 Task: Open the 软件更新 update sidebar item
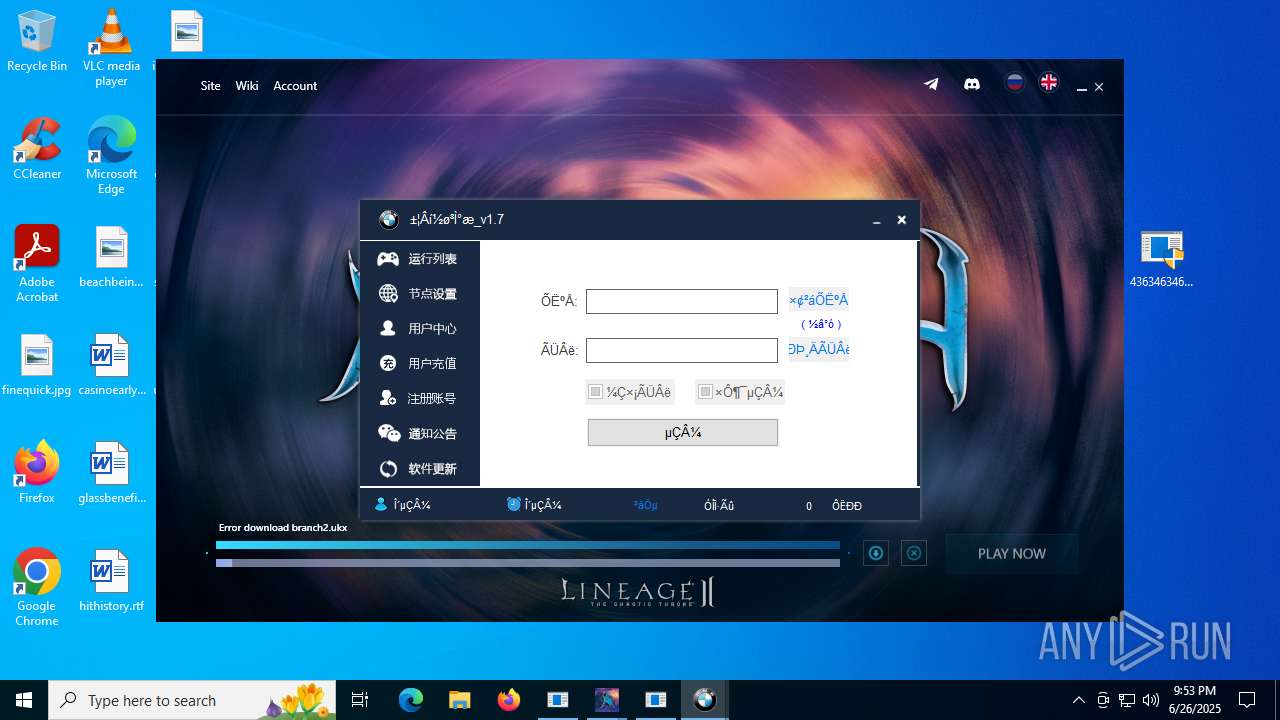[x=420, y=469]
